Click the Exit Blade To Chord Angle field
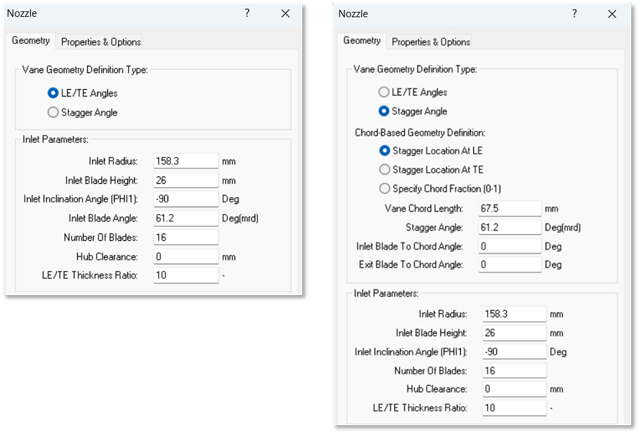640x434 pixels. 510,265
